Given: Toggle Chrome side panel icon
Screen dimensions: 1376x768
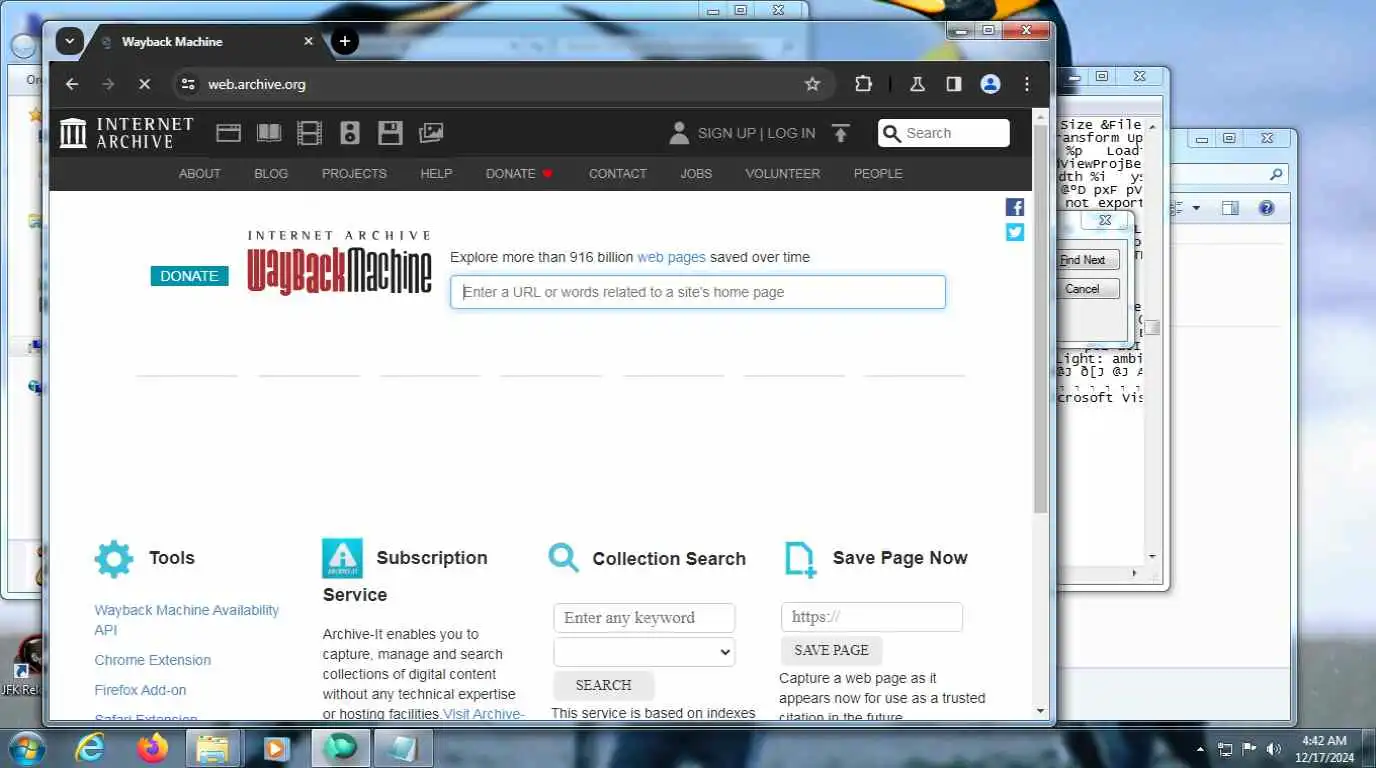Looking at the screenshot, I should (x=954, y=84).
